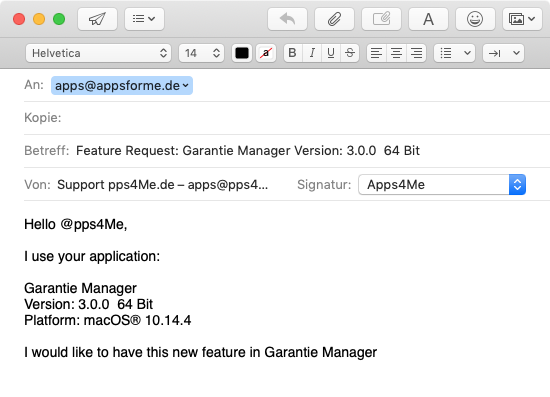550x397 pixels.
Task: Click the body line 'Garantie Manager'
Action: point(80,288)
